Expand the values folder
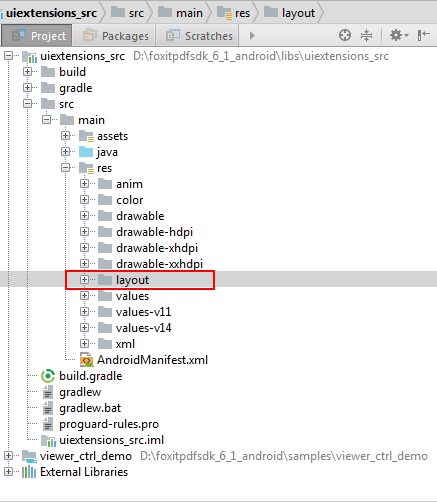 [x=85, y=296]
